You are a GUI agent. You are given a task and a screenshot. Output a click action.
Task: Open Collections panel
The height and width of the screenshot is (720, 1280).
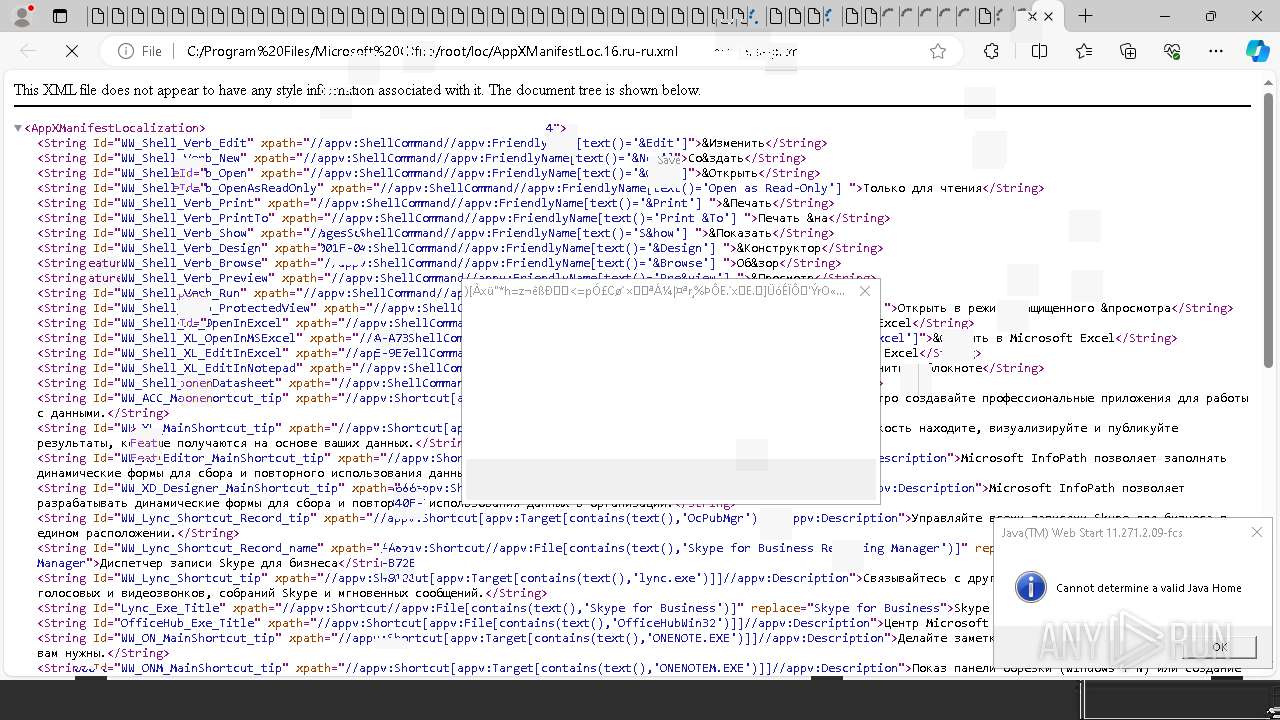1128,51
